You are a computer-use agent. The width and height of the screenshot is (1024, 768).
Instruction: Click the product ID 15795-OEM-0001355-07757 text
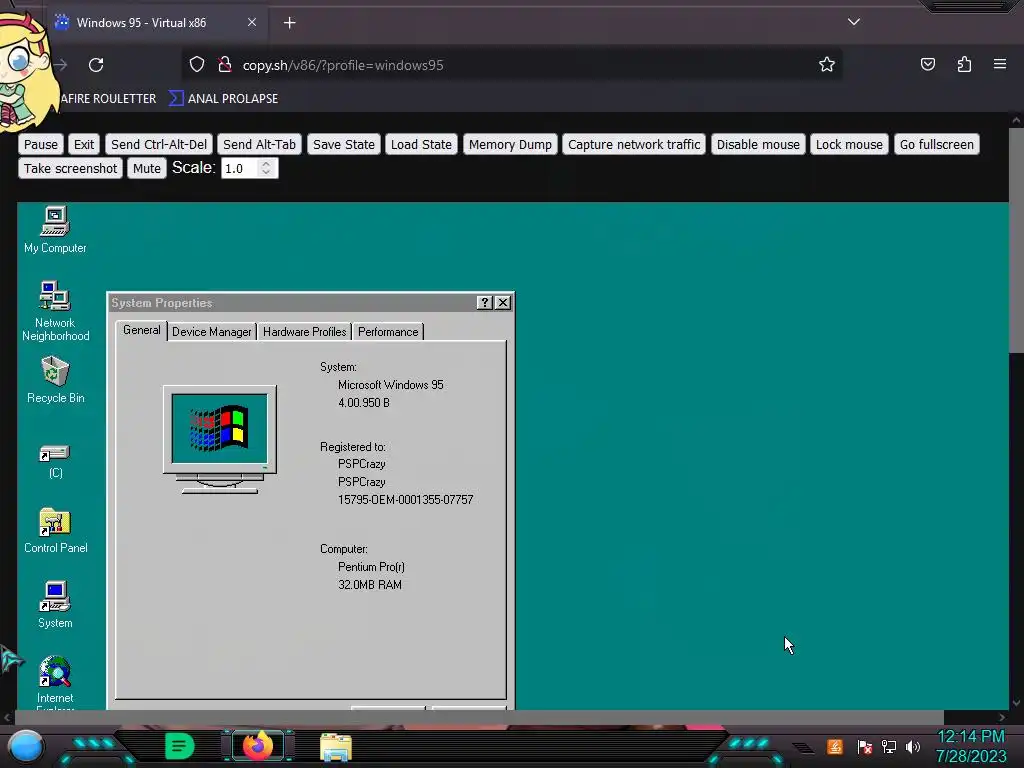point(406,500)
